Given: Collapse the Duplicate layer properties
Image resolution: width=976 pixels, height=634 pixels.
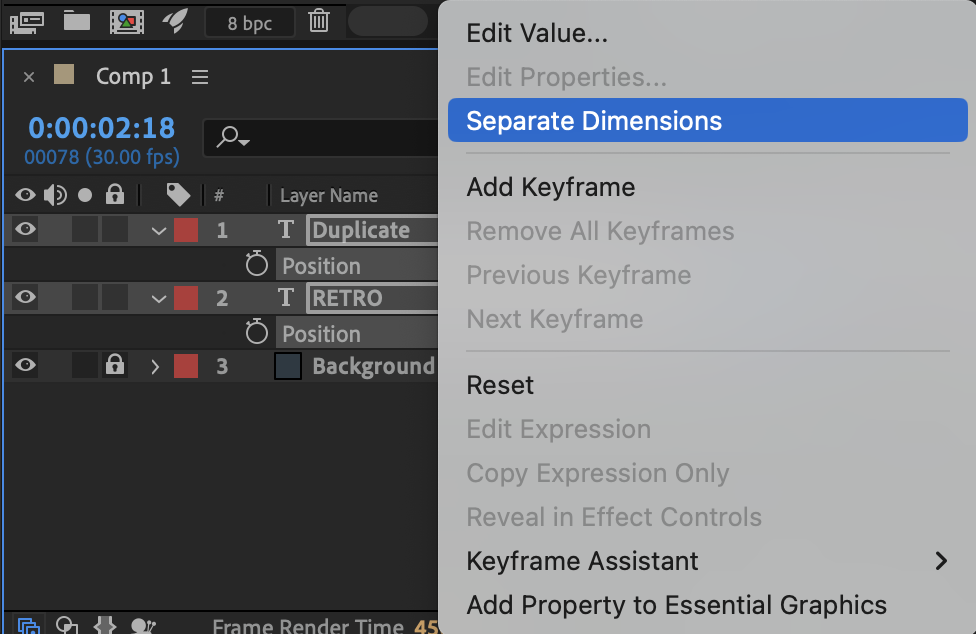Looking at the screenshot, I should point(158,231).
